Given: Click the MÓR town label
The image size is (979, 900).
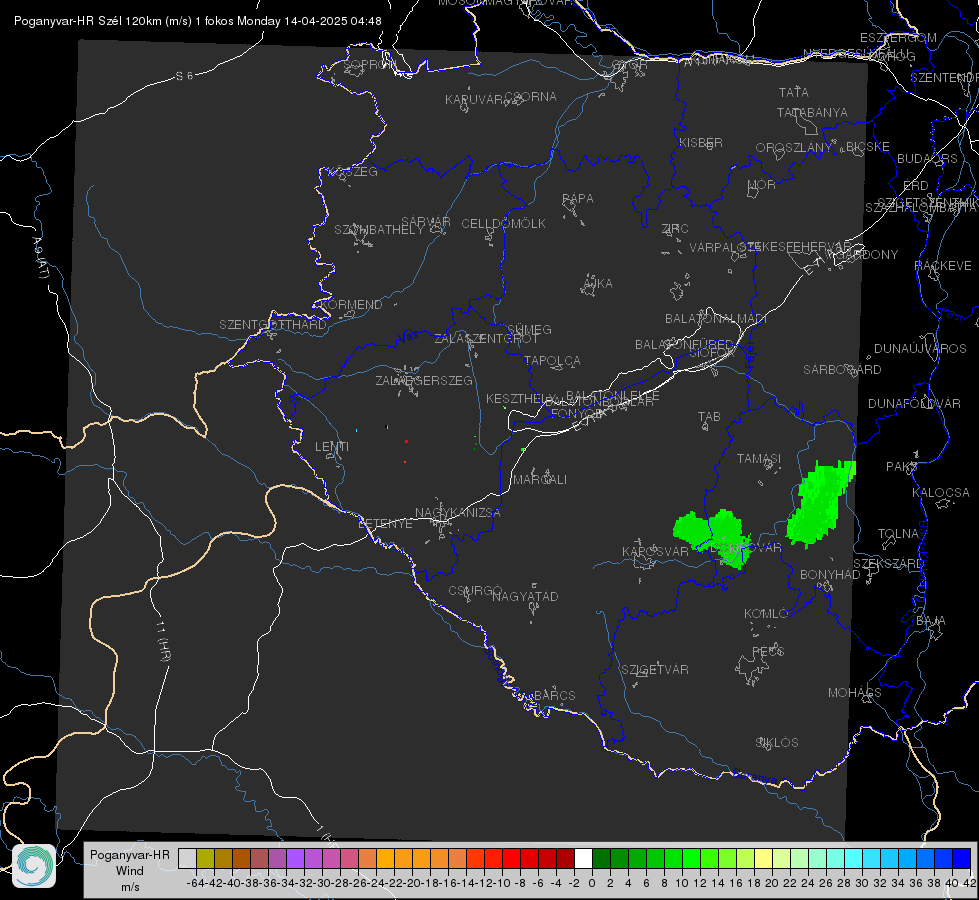Looking at the screenshot, I should pyautogui.click(x=762, y=184).
